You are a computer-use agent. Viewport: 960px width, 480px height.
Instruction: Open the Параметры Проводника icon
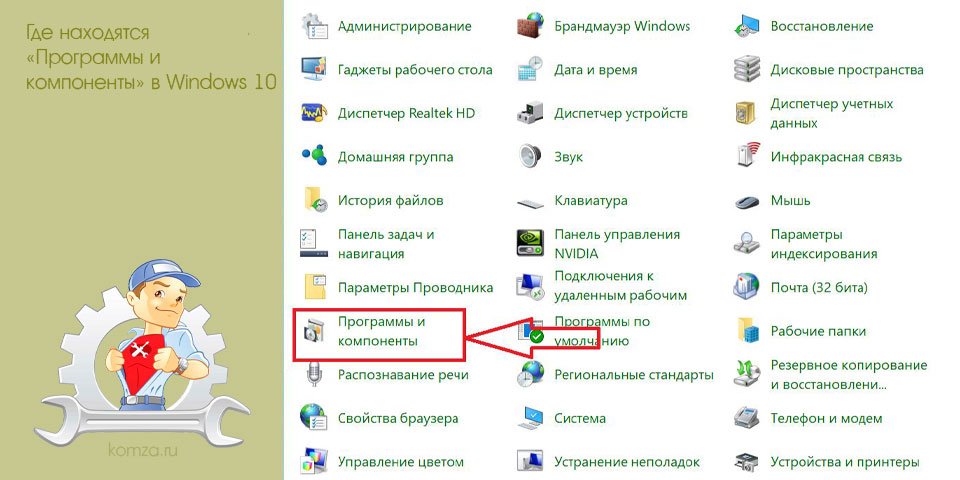pos(317,287)
